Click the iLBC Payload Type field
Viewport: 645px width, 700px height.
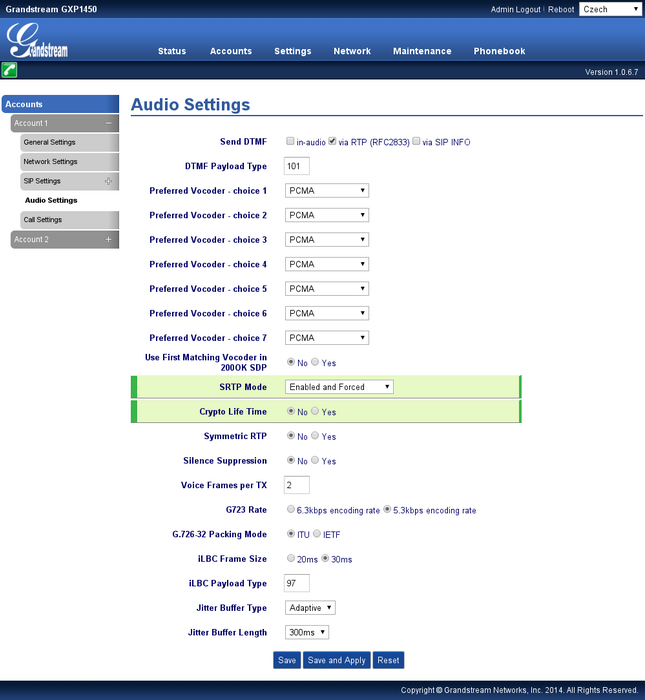click(x=296, y=583)
